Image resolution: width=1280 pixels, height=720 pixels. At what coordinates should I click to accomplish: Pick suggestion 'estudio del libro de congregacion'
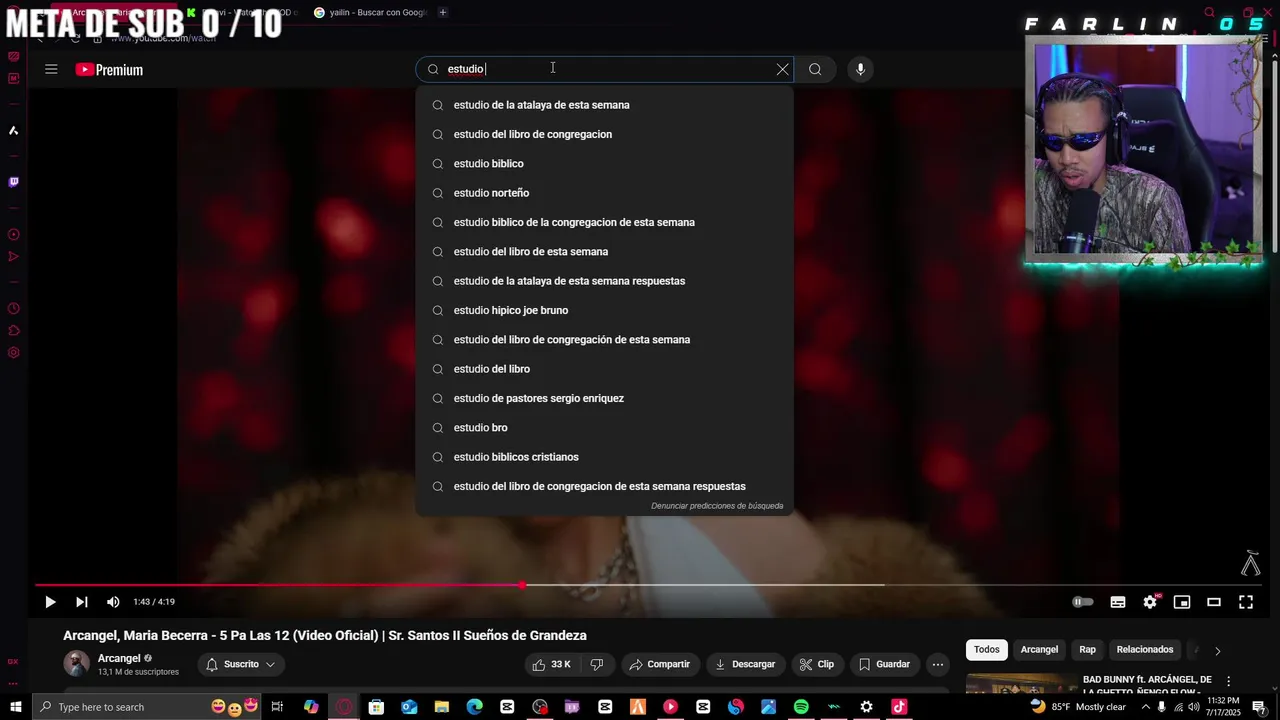[x=605, y=134]
